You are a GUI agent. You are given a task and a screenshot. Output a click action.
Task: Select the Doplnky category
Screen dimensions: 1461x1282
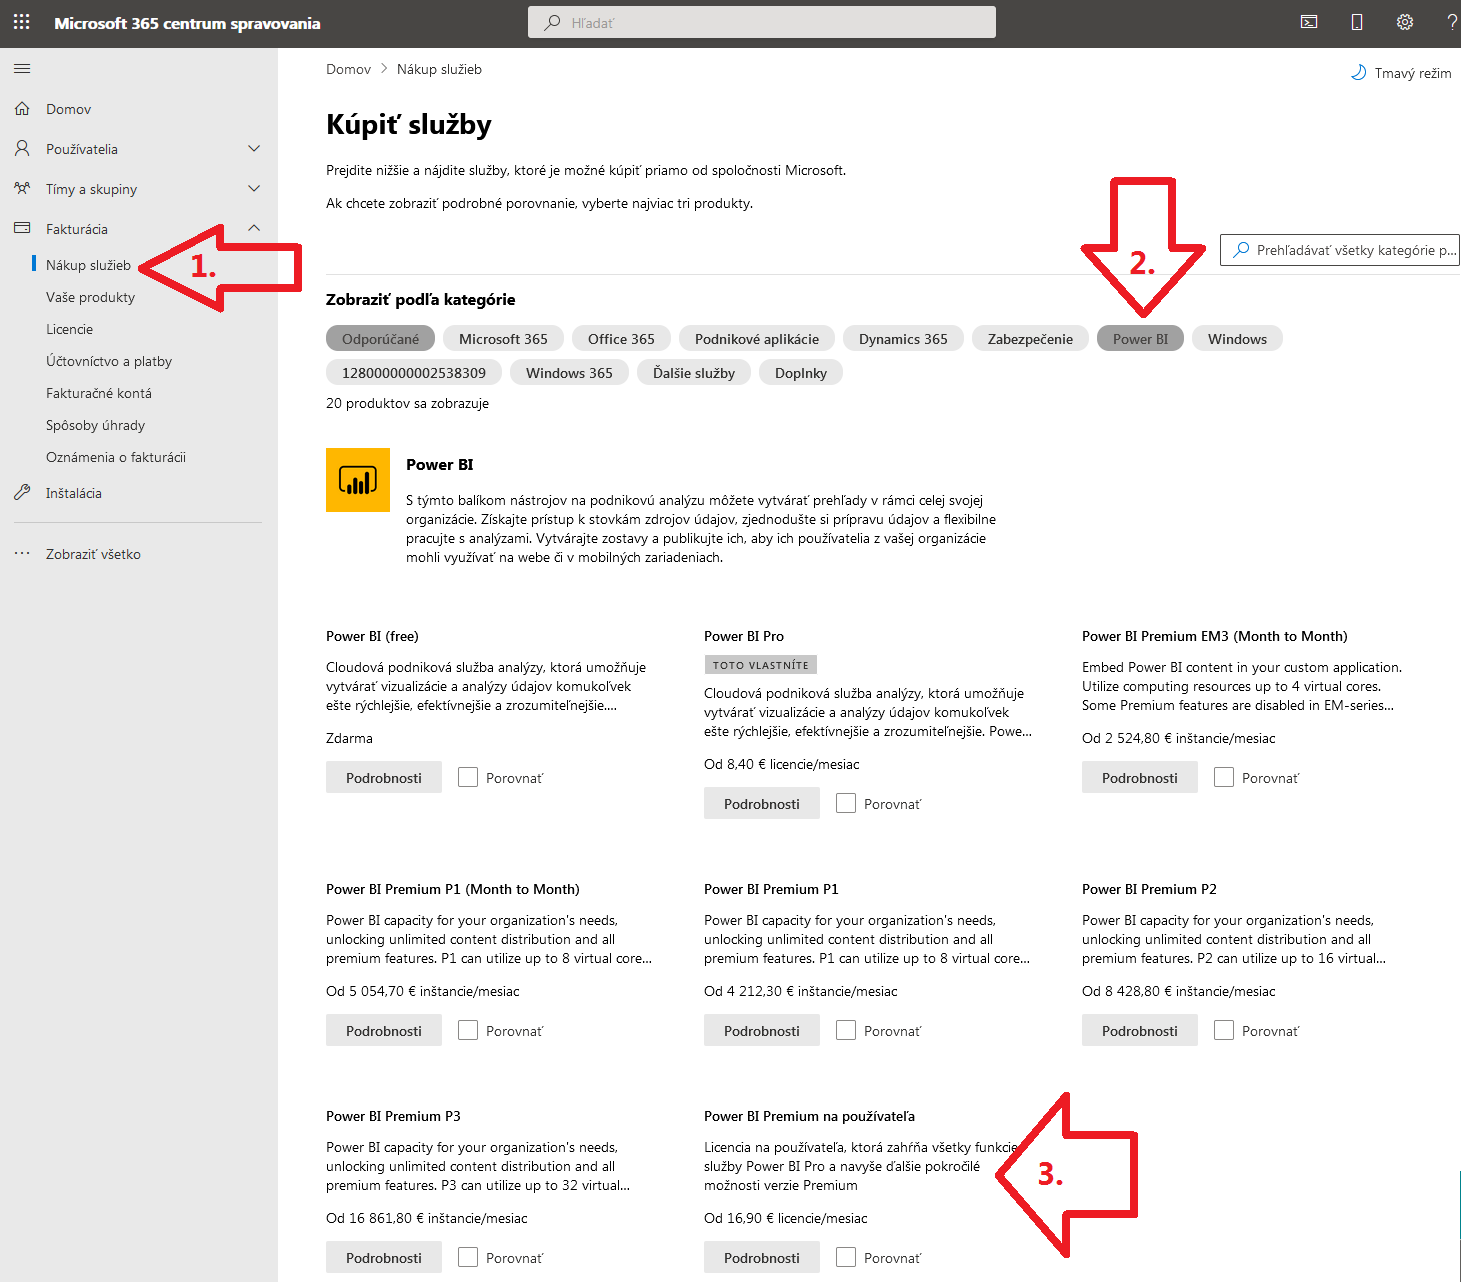click(801, 373)
